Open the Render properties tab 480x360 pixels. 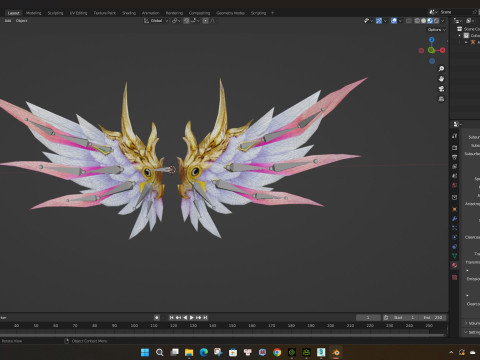click(x=455, y=147)
